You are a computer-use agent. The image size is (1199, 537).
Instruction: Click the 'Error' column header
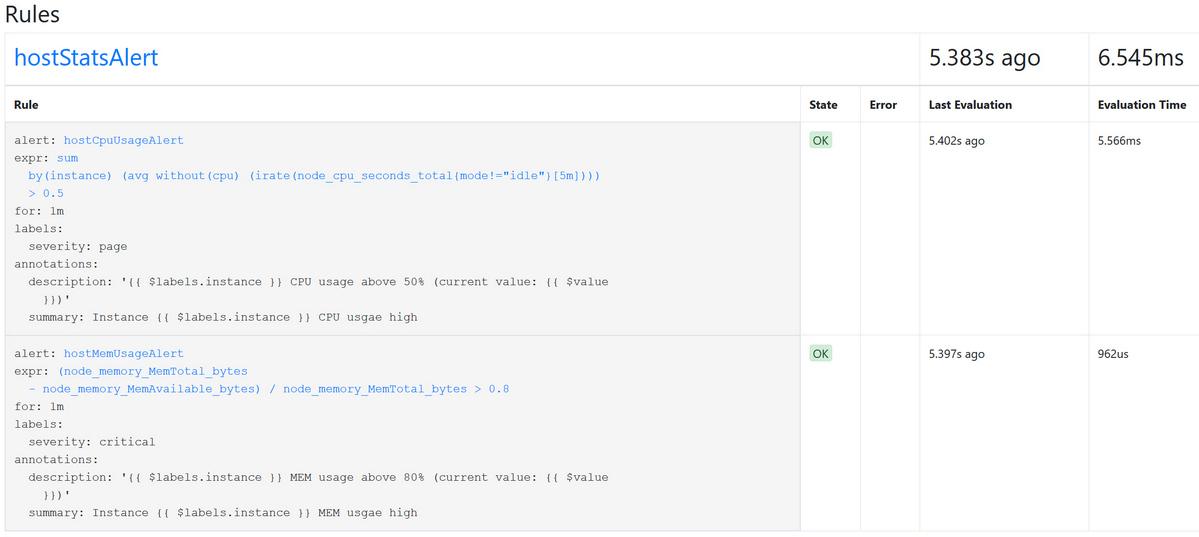coord(883,105)
